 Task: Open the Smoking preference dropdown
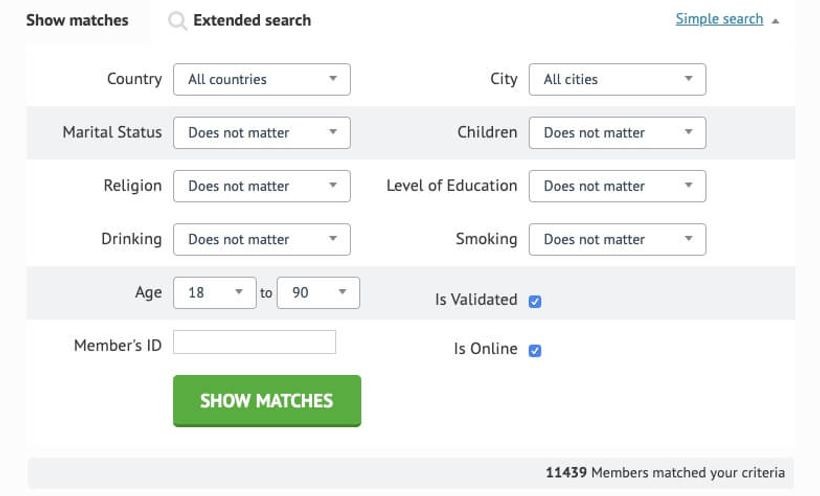(619, 239)
